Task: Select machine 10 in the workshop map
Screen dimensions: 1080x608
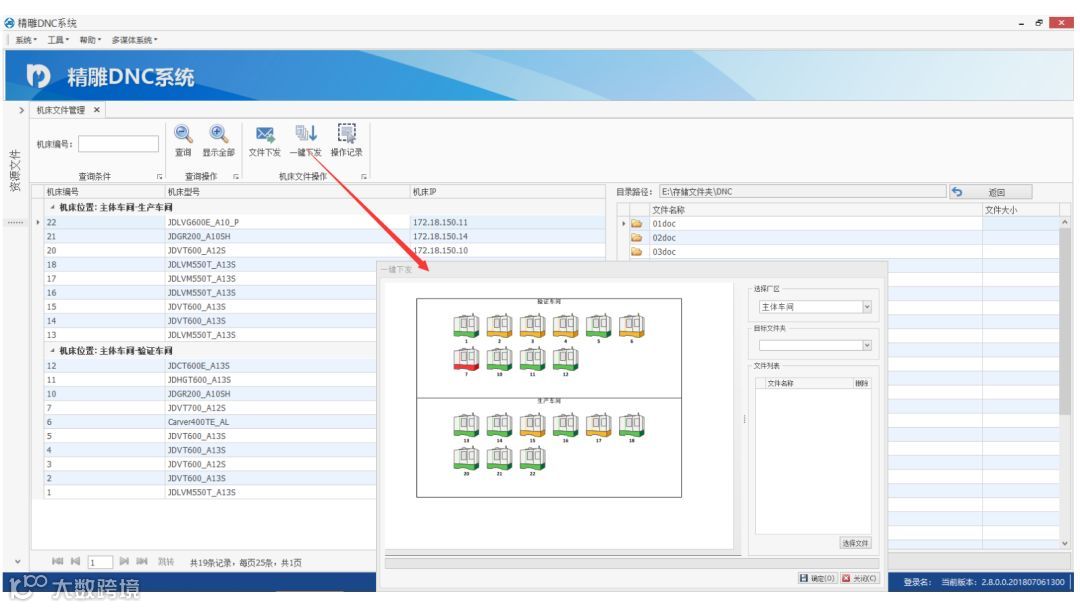Action: [499, 358]
